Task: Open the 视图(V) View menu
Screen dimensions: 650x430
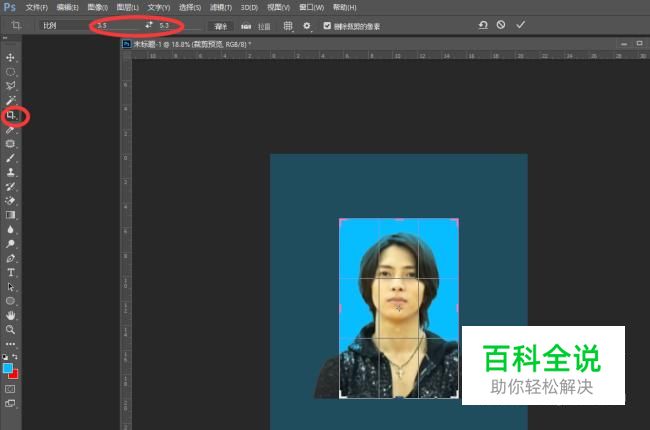Action: tap(278, 7)
